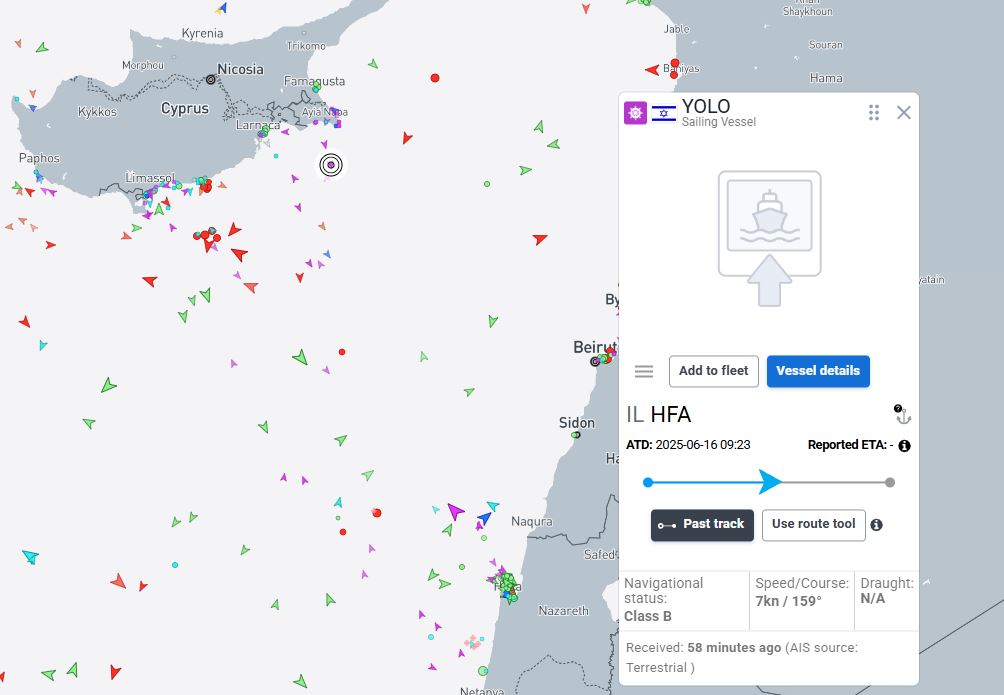The width and height of the screenshot is (1004, 695).
Task: Click the drag handle dots in YOLO panel
Action: [x=873, y=113]
